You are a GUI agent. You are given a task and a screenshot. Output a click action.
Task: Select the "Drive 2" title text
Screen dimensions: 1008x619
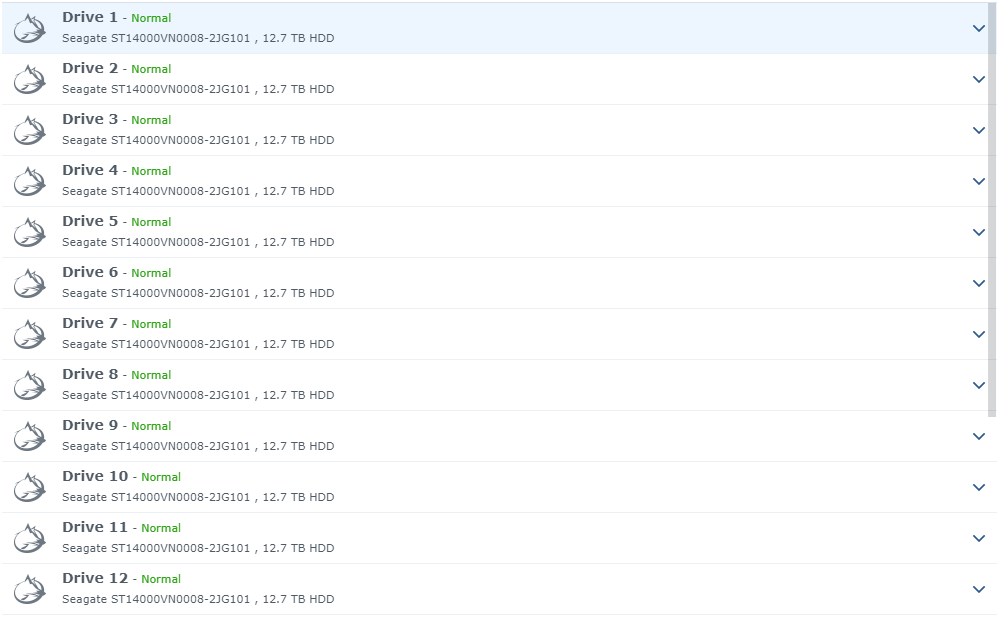coord(90,68)
